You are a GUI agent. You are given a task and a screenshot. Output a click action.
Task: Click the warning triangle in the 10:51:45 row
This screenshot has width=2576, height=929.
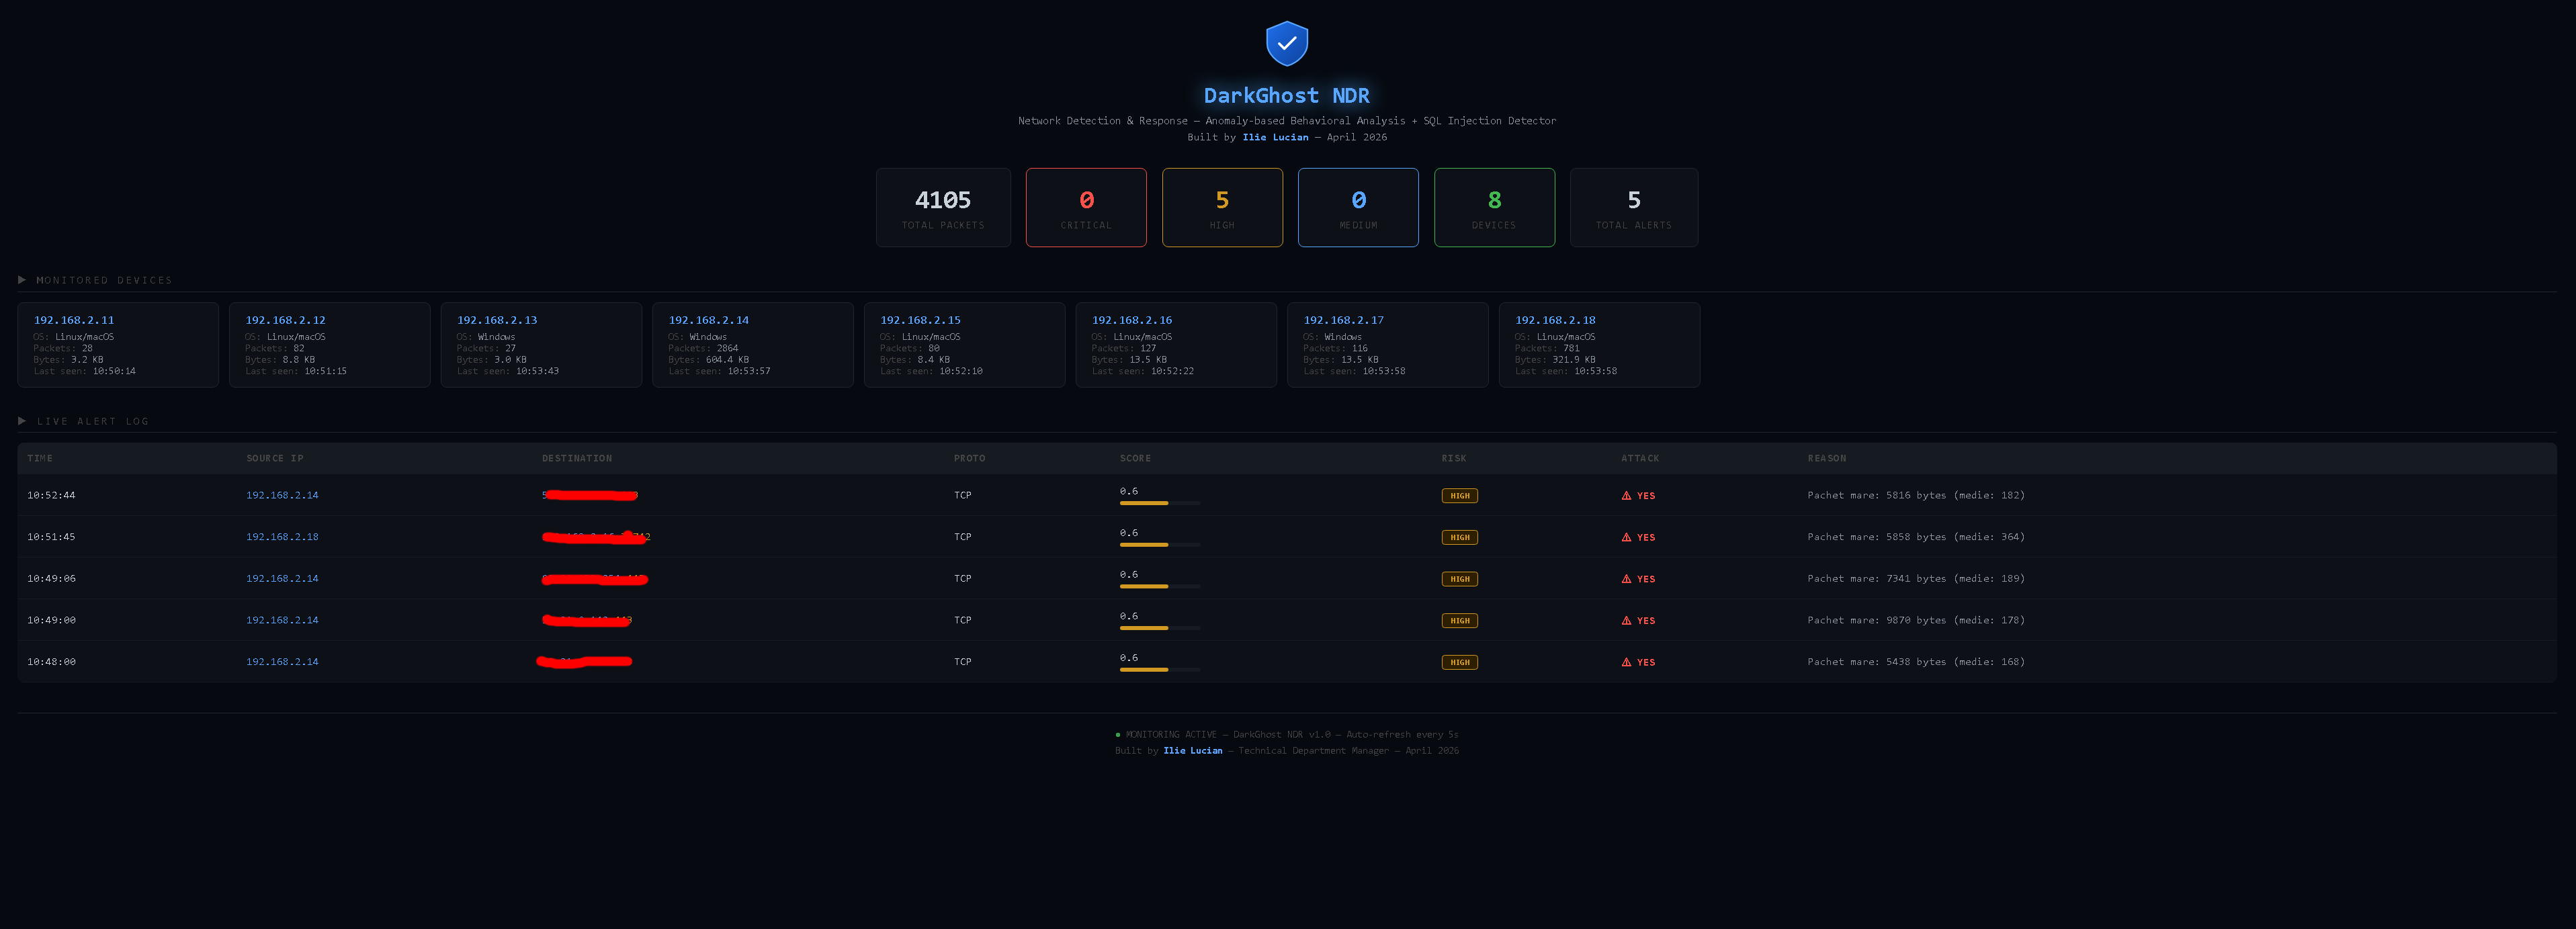[1626, 538]
